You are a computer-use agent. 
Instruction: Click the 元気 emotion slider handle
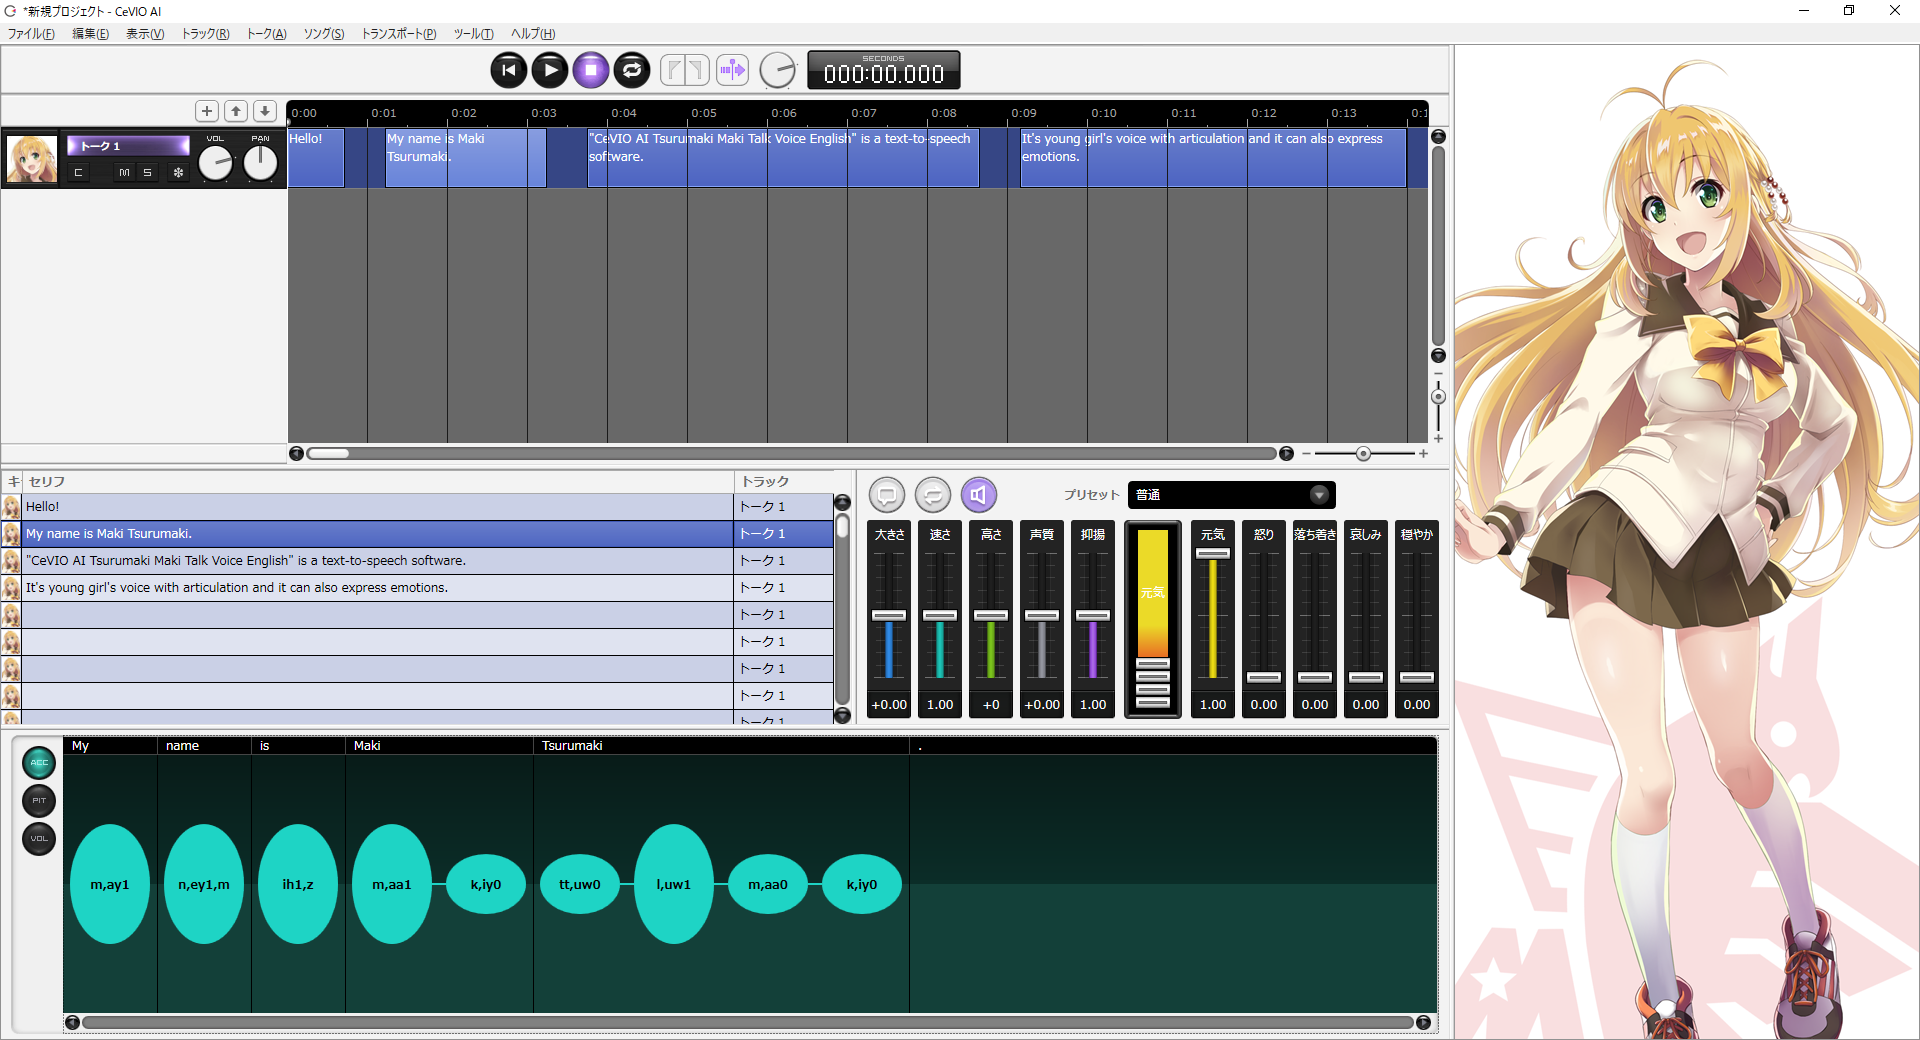1213,553
